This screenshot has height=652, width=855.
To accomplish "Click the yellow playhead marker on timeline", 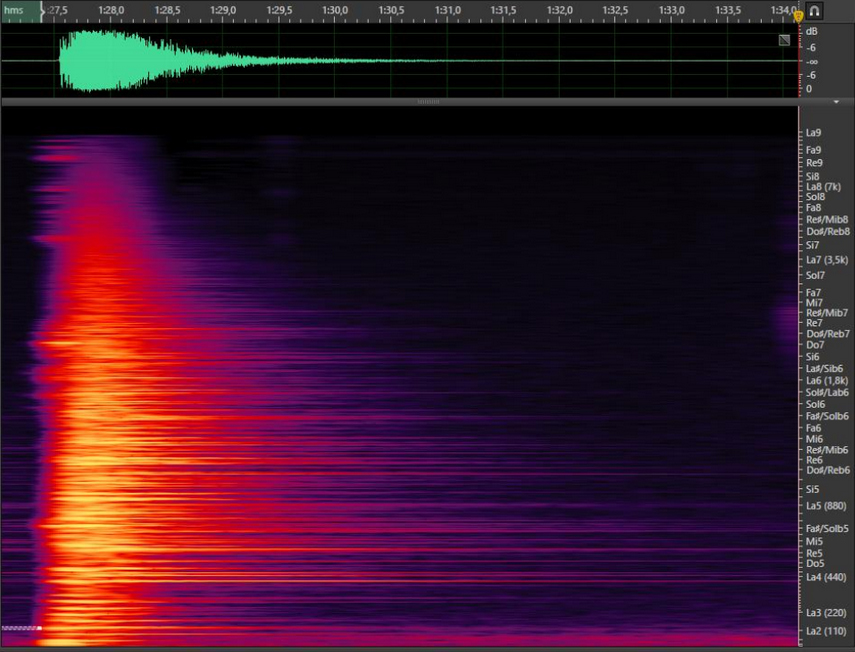I will tap(798, 15).
